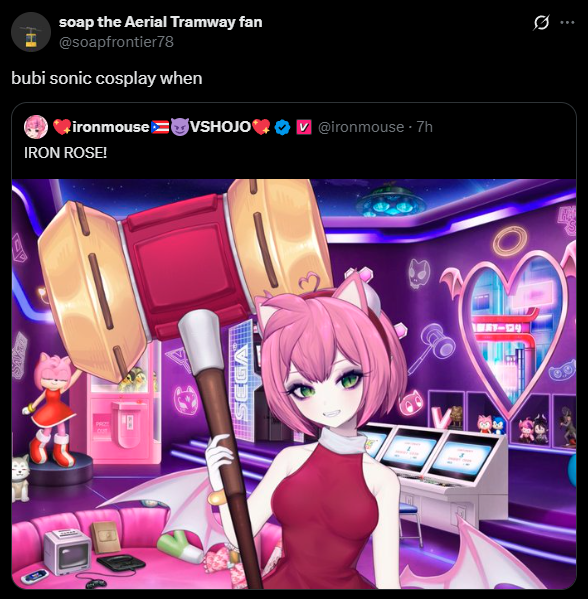Open ironmouse's round profile avatar

pyautogui.click(x=36, y=127)
